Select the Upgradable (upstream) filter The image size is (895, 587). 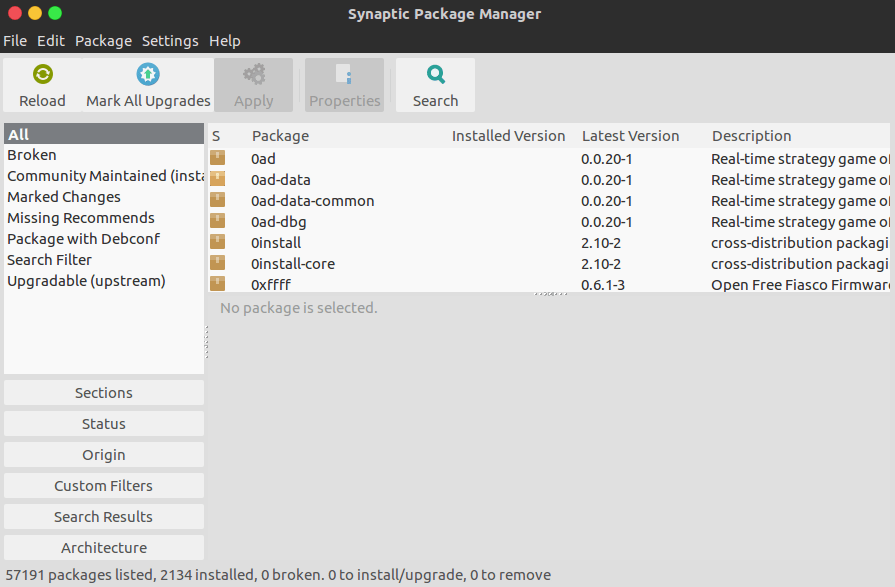pyautogui.click(x=86, y=281)
